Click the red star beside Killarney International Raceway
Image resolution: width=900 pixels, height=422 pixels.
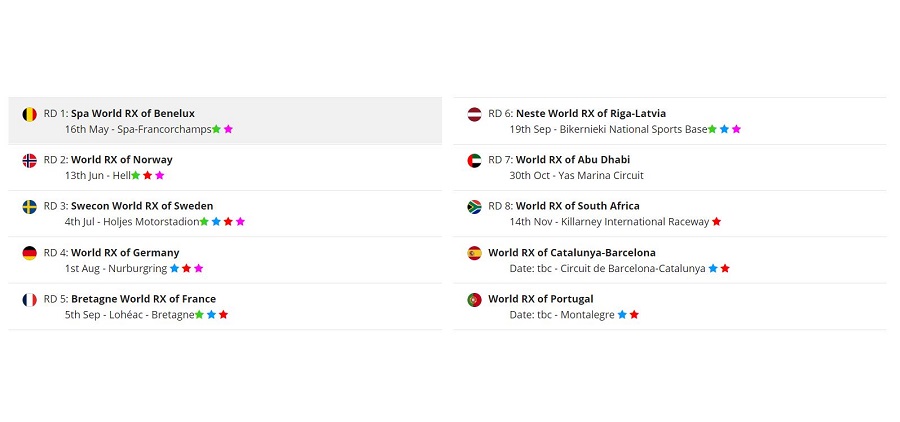pyautogui.click(x=716, y=222)
